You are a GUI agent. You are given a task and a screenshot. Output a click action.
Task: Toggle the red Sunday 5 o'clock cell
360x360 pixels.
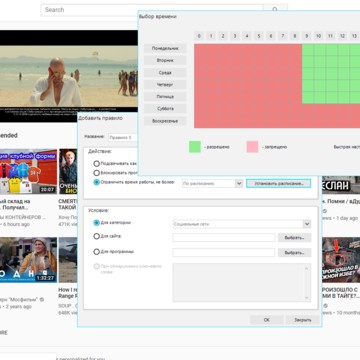(260, 122)
